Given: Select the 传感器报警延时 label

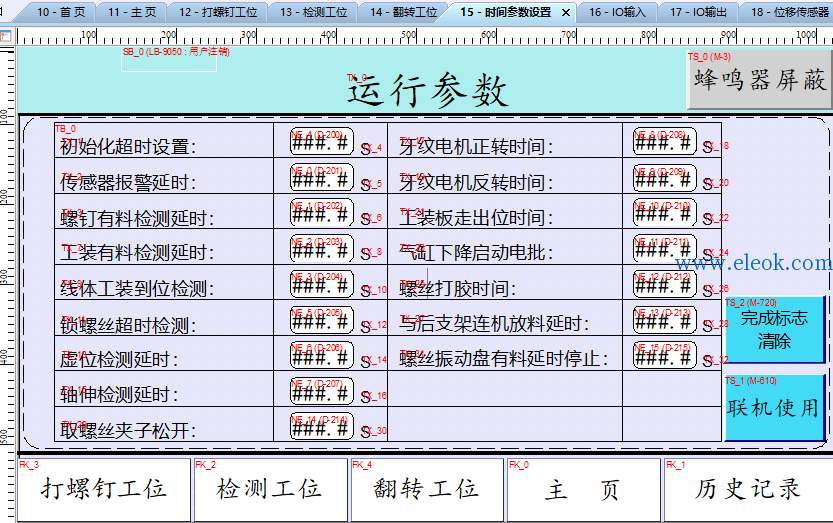Looking at the screenshot, I should click(128, 182).
